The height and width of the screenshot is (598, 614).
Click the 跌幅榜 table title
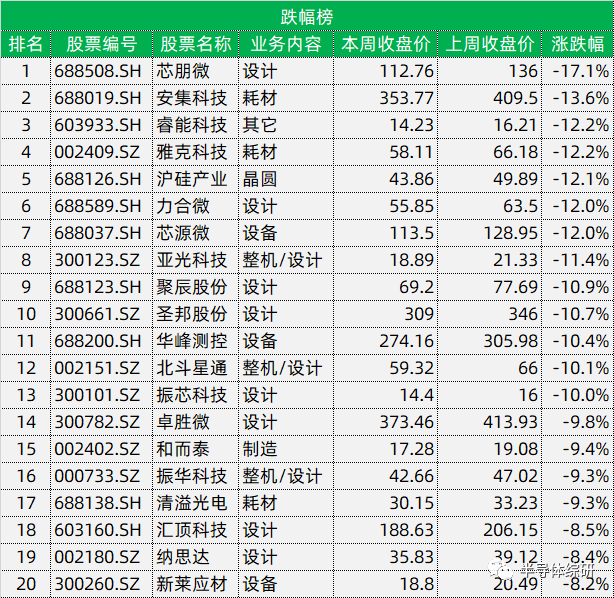click(307, 17)
